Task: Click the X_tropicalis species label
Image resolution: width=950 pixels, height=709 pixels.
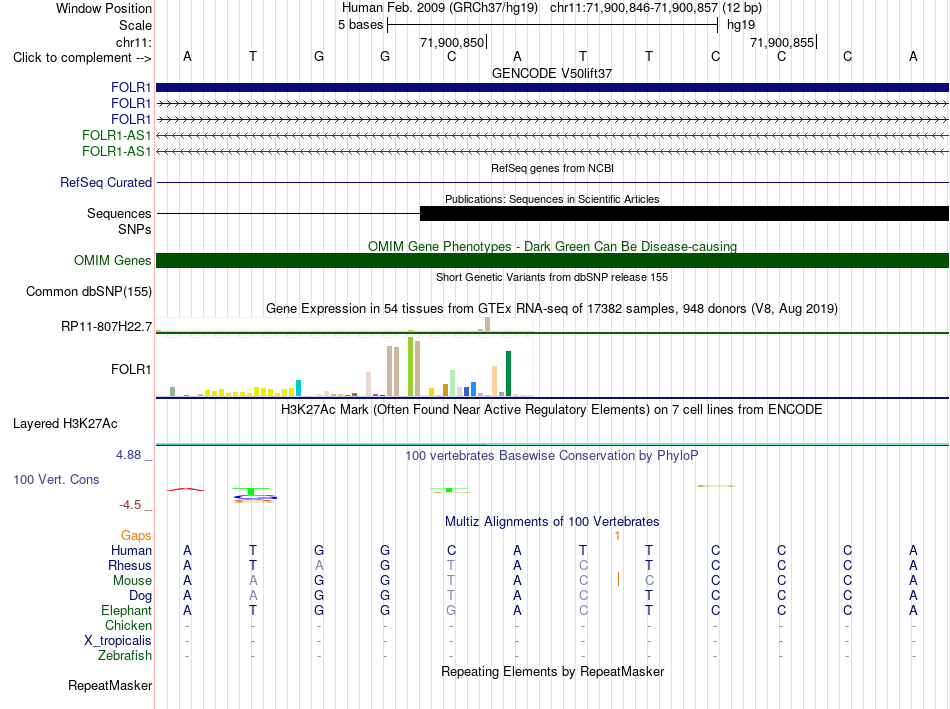Action: click(118, 641)
